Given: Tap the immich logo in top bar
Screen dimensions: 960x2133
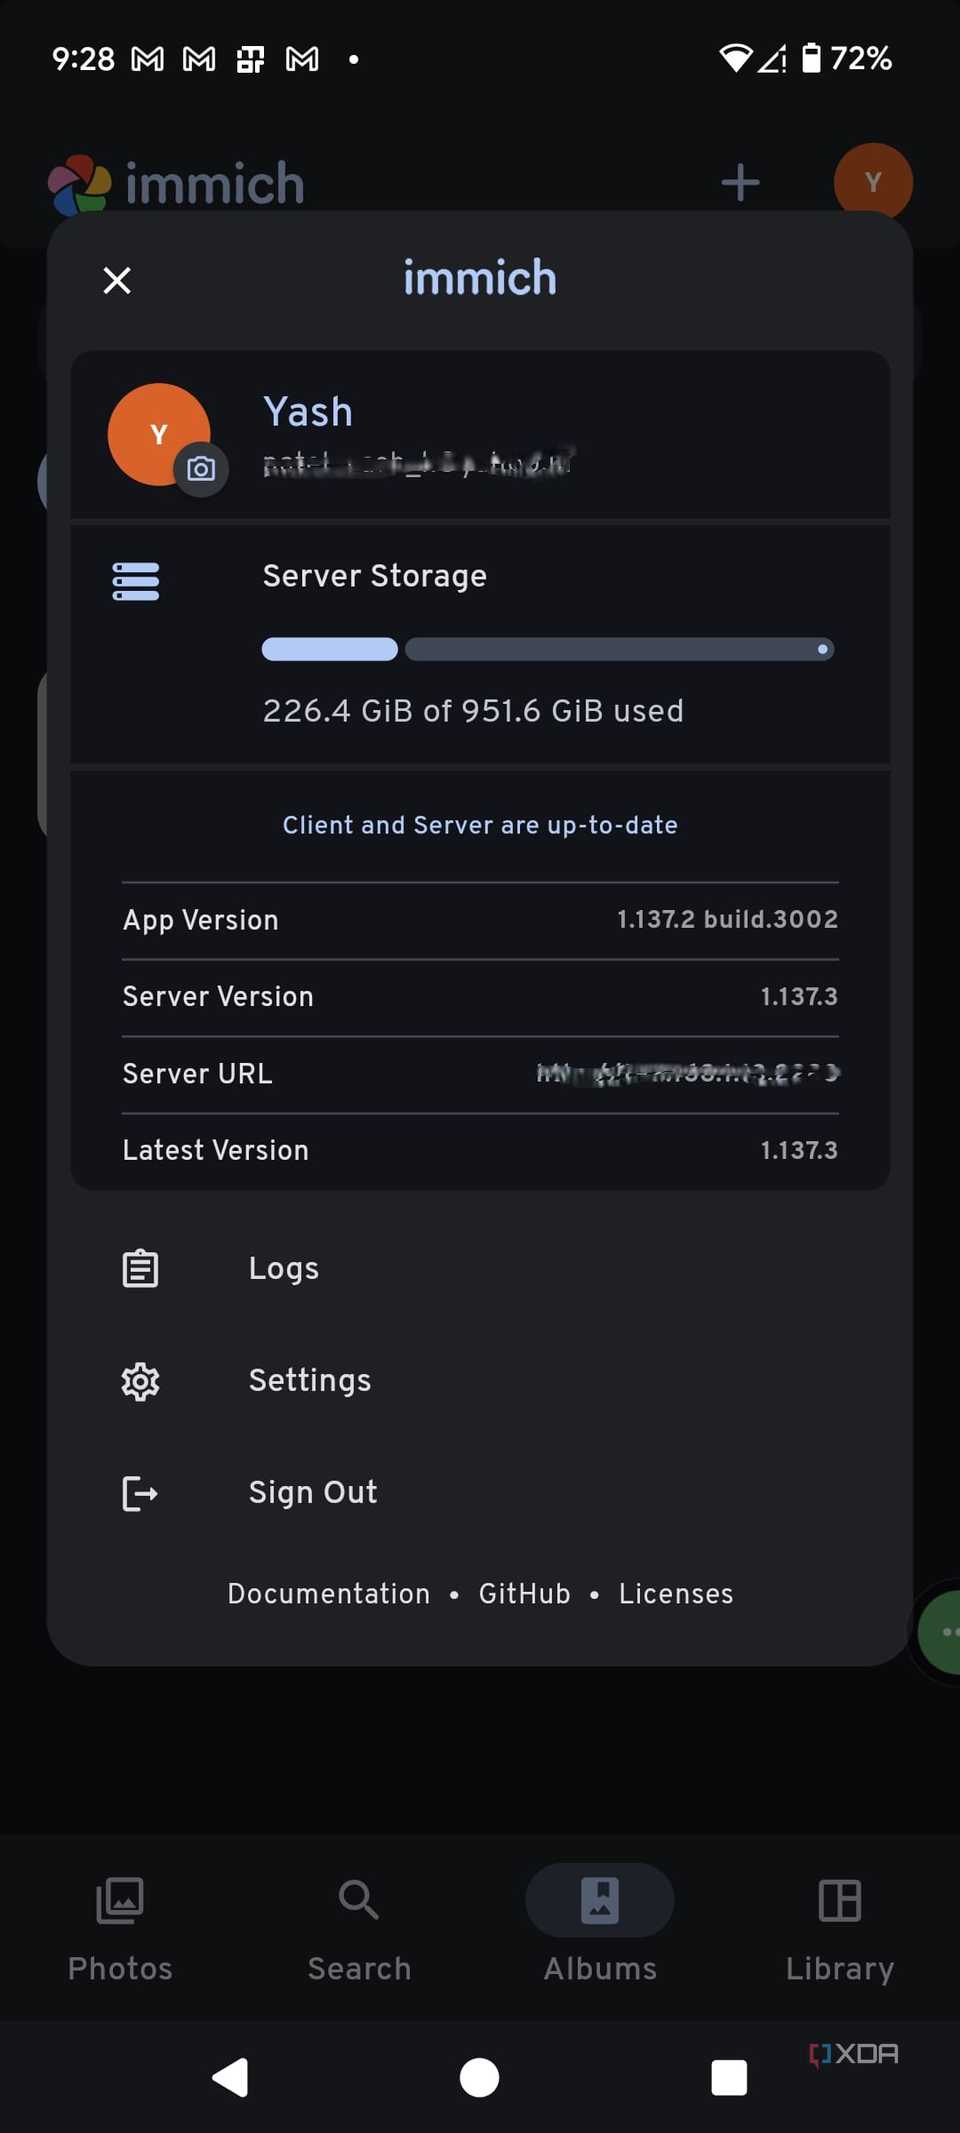Looking at the screenshot, I should coord(80,185).
